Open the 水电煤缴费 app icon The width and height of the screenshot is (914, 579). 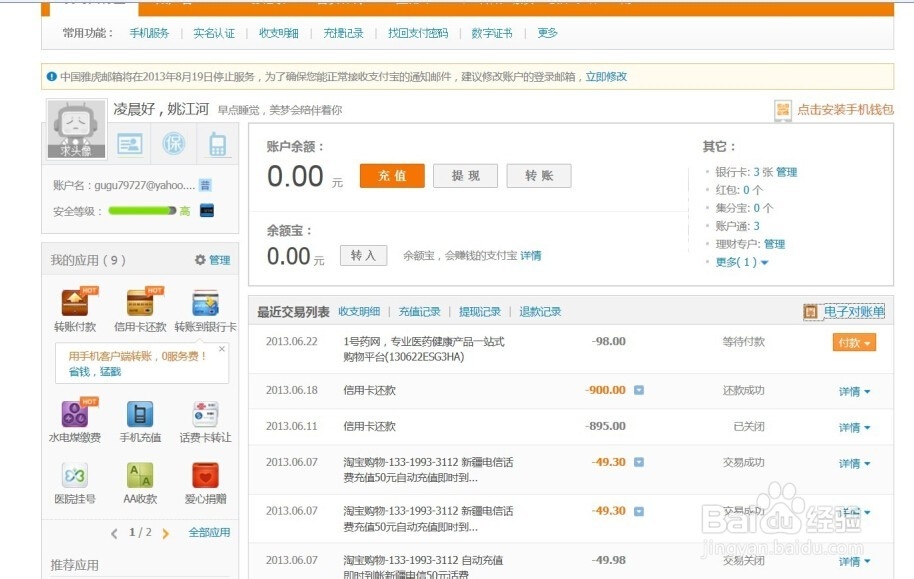coord(75,414)
